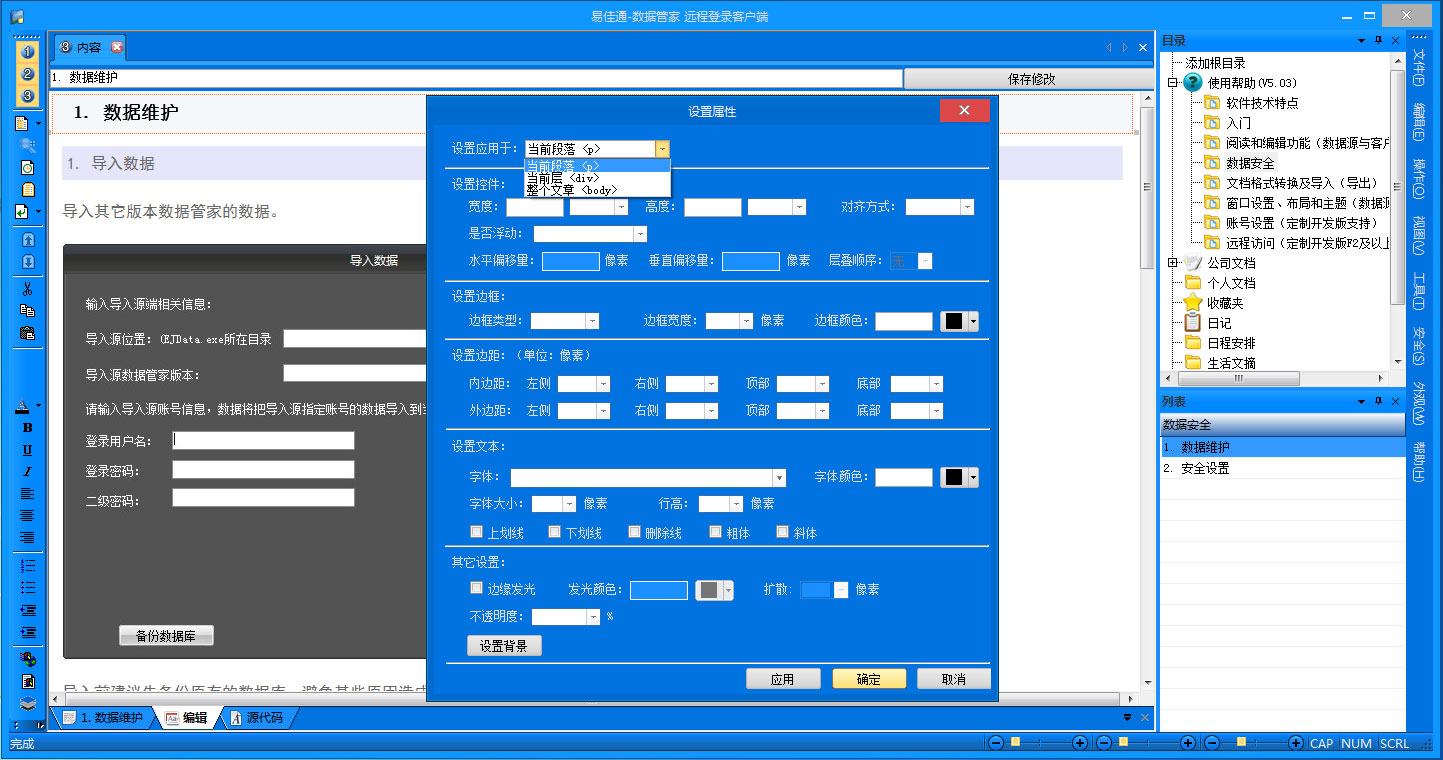Open the 字体 font dropdown
1443x760 pixels.
[x=778, y=478]
